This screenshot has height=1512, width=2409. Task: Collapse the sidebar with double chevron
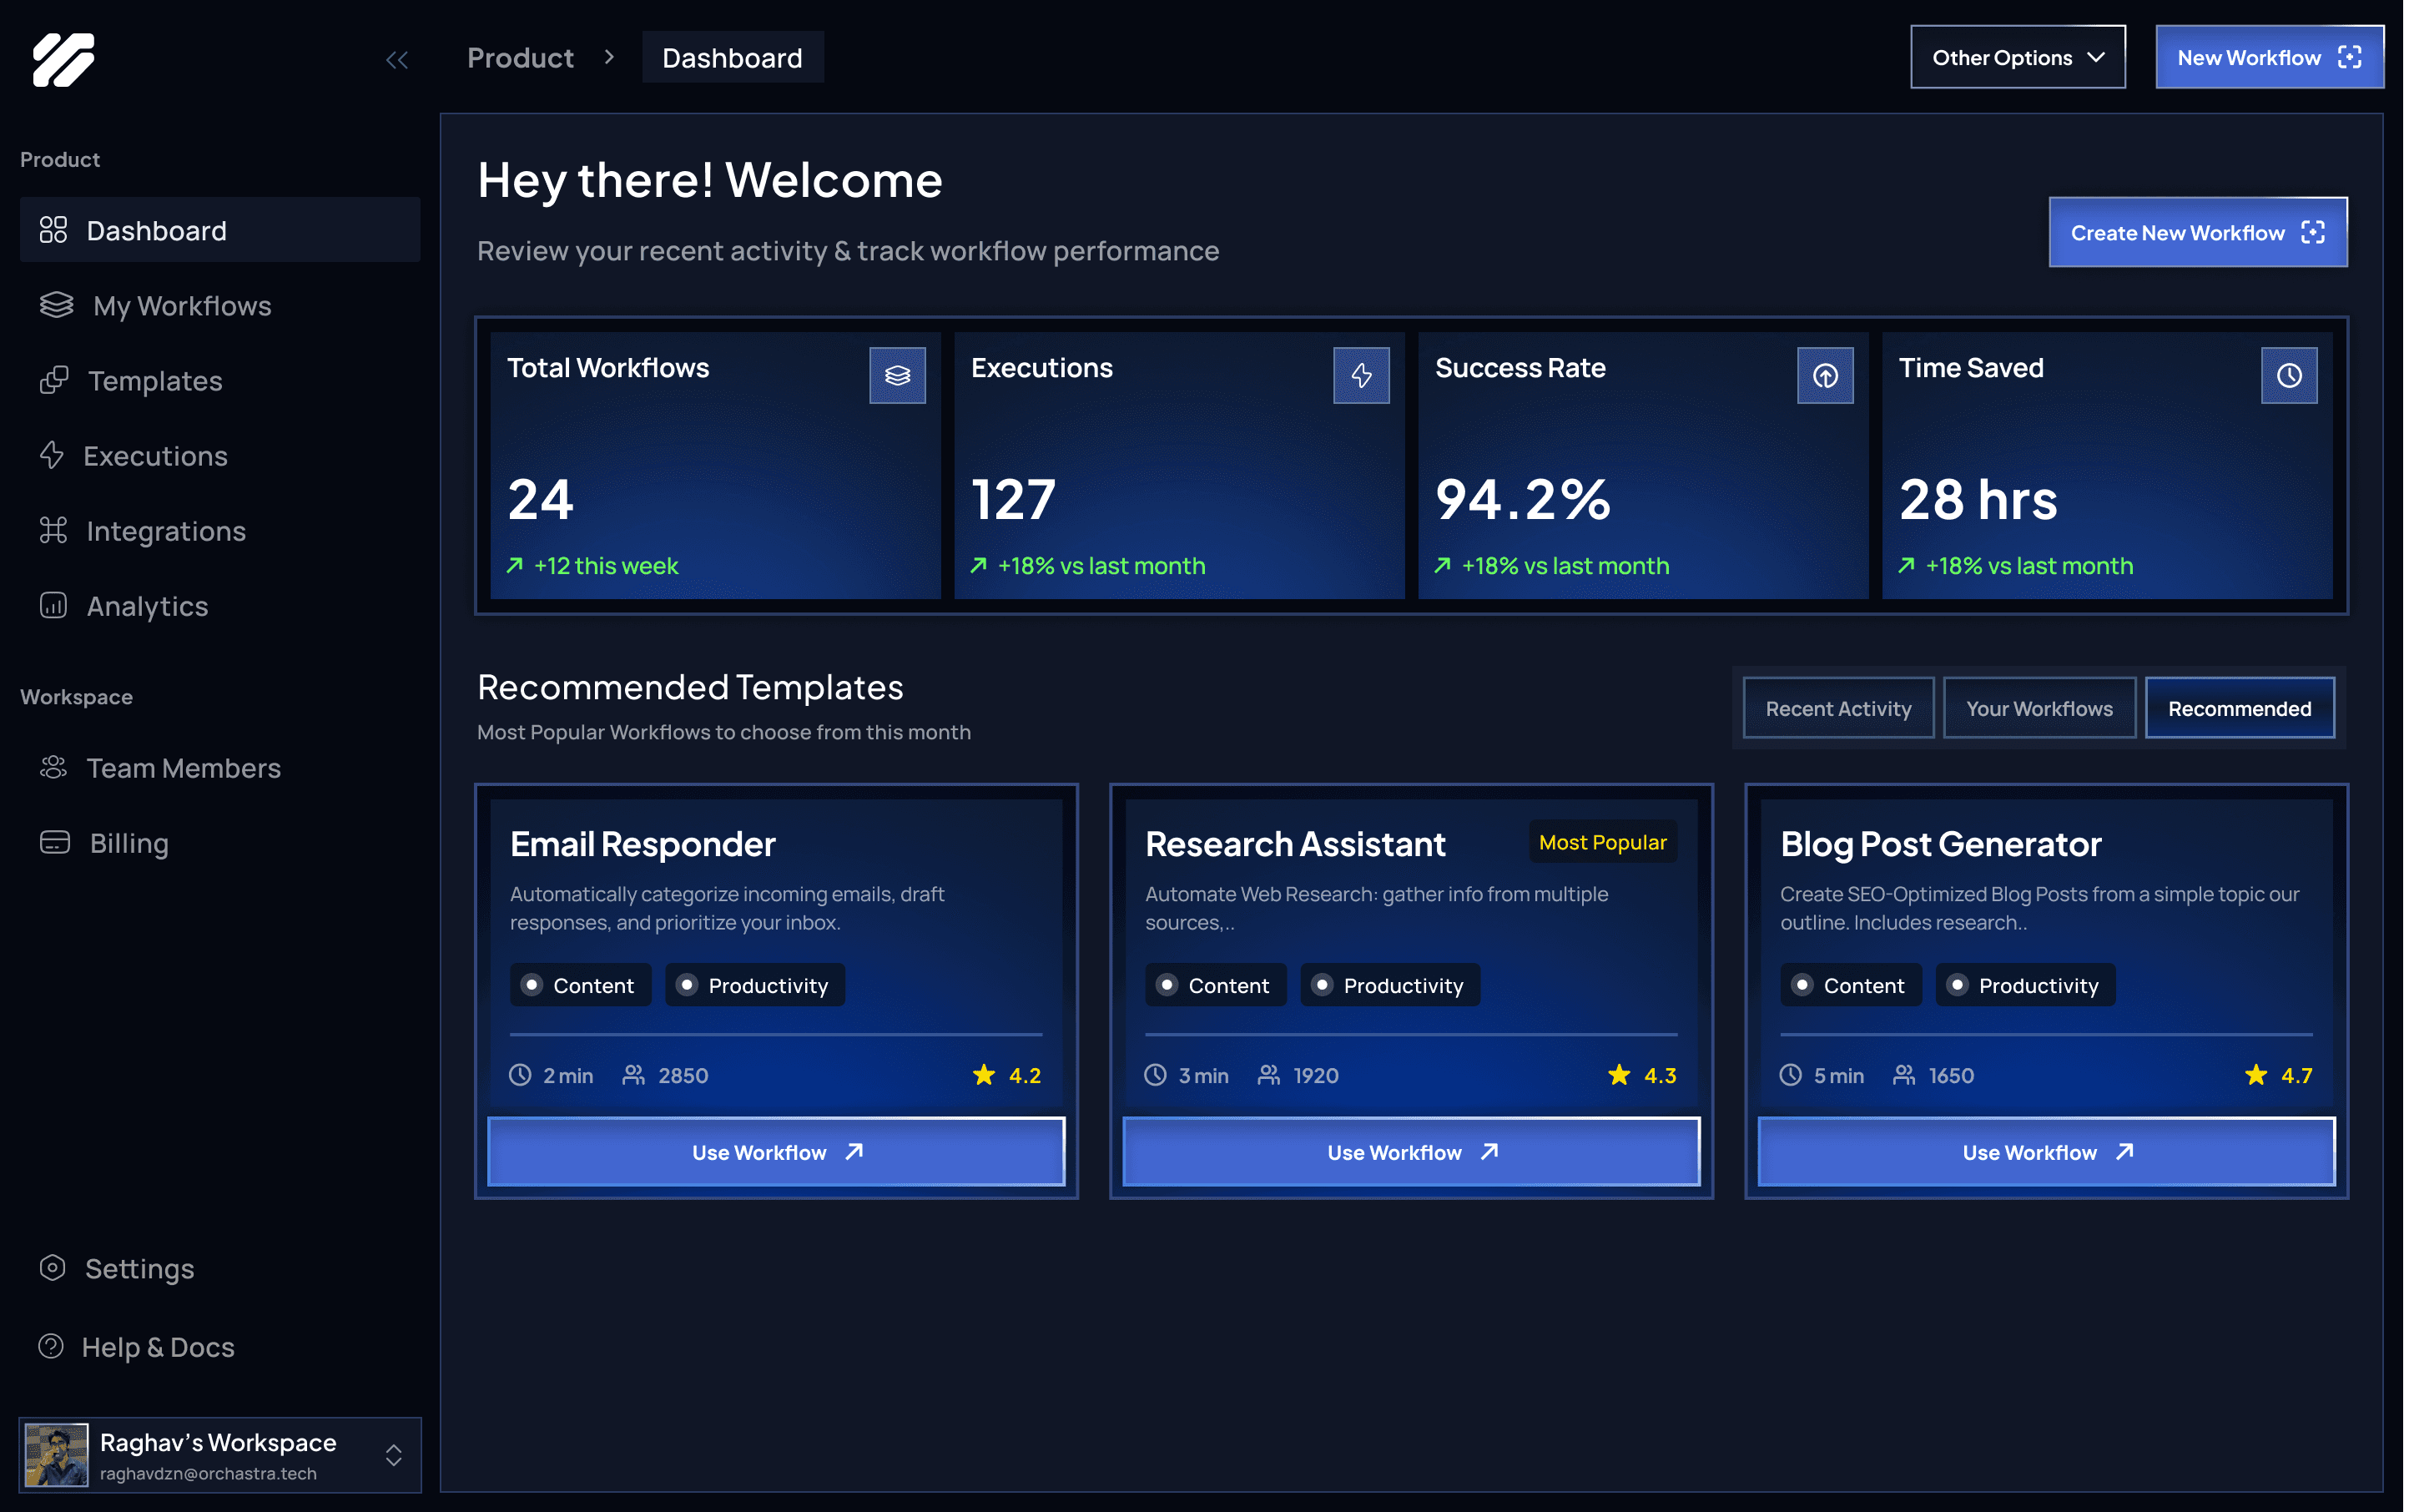tap(397, 60)
